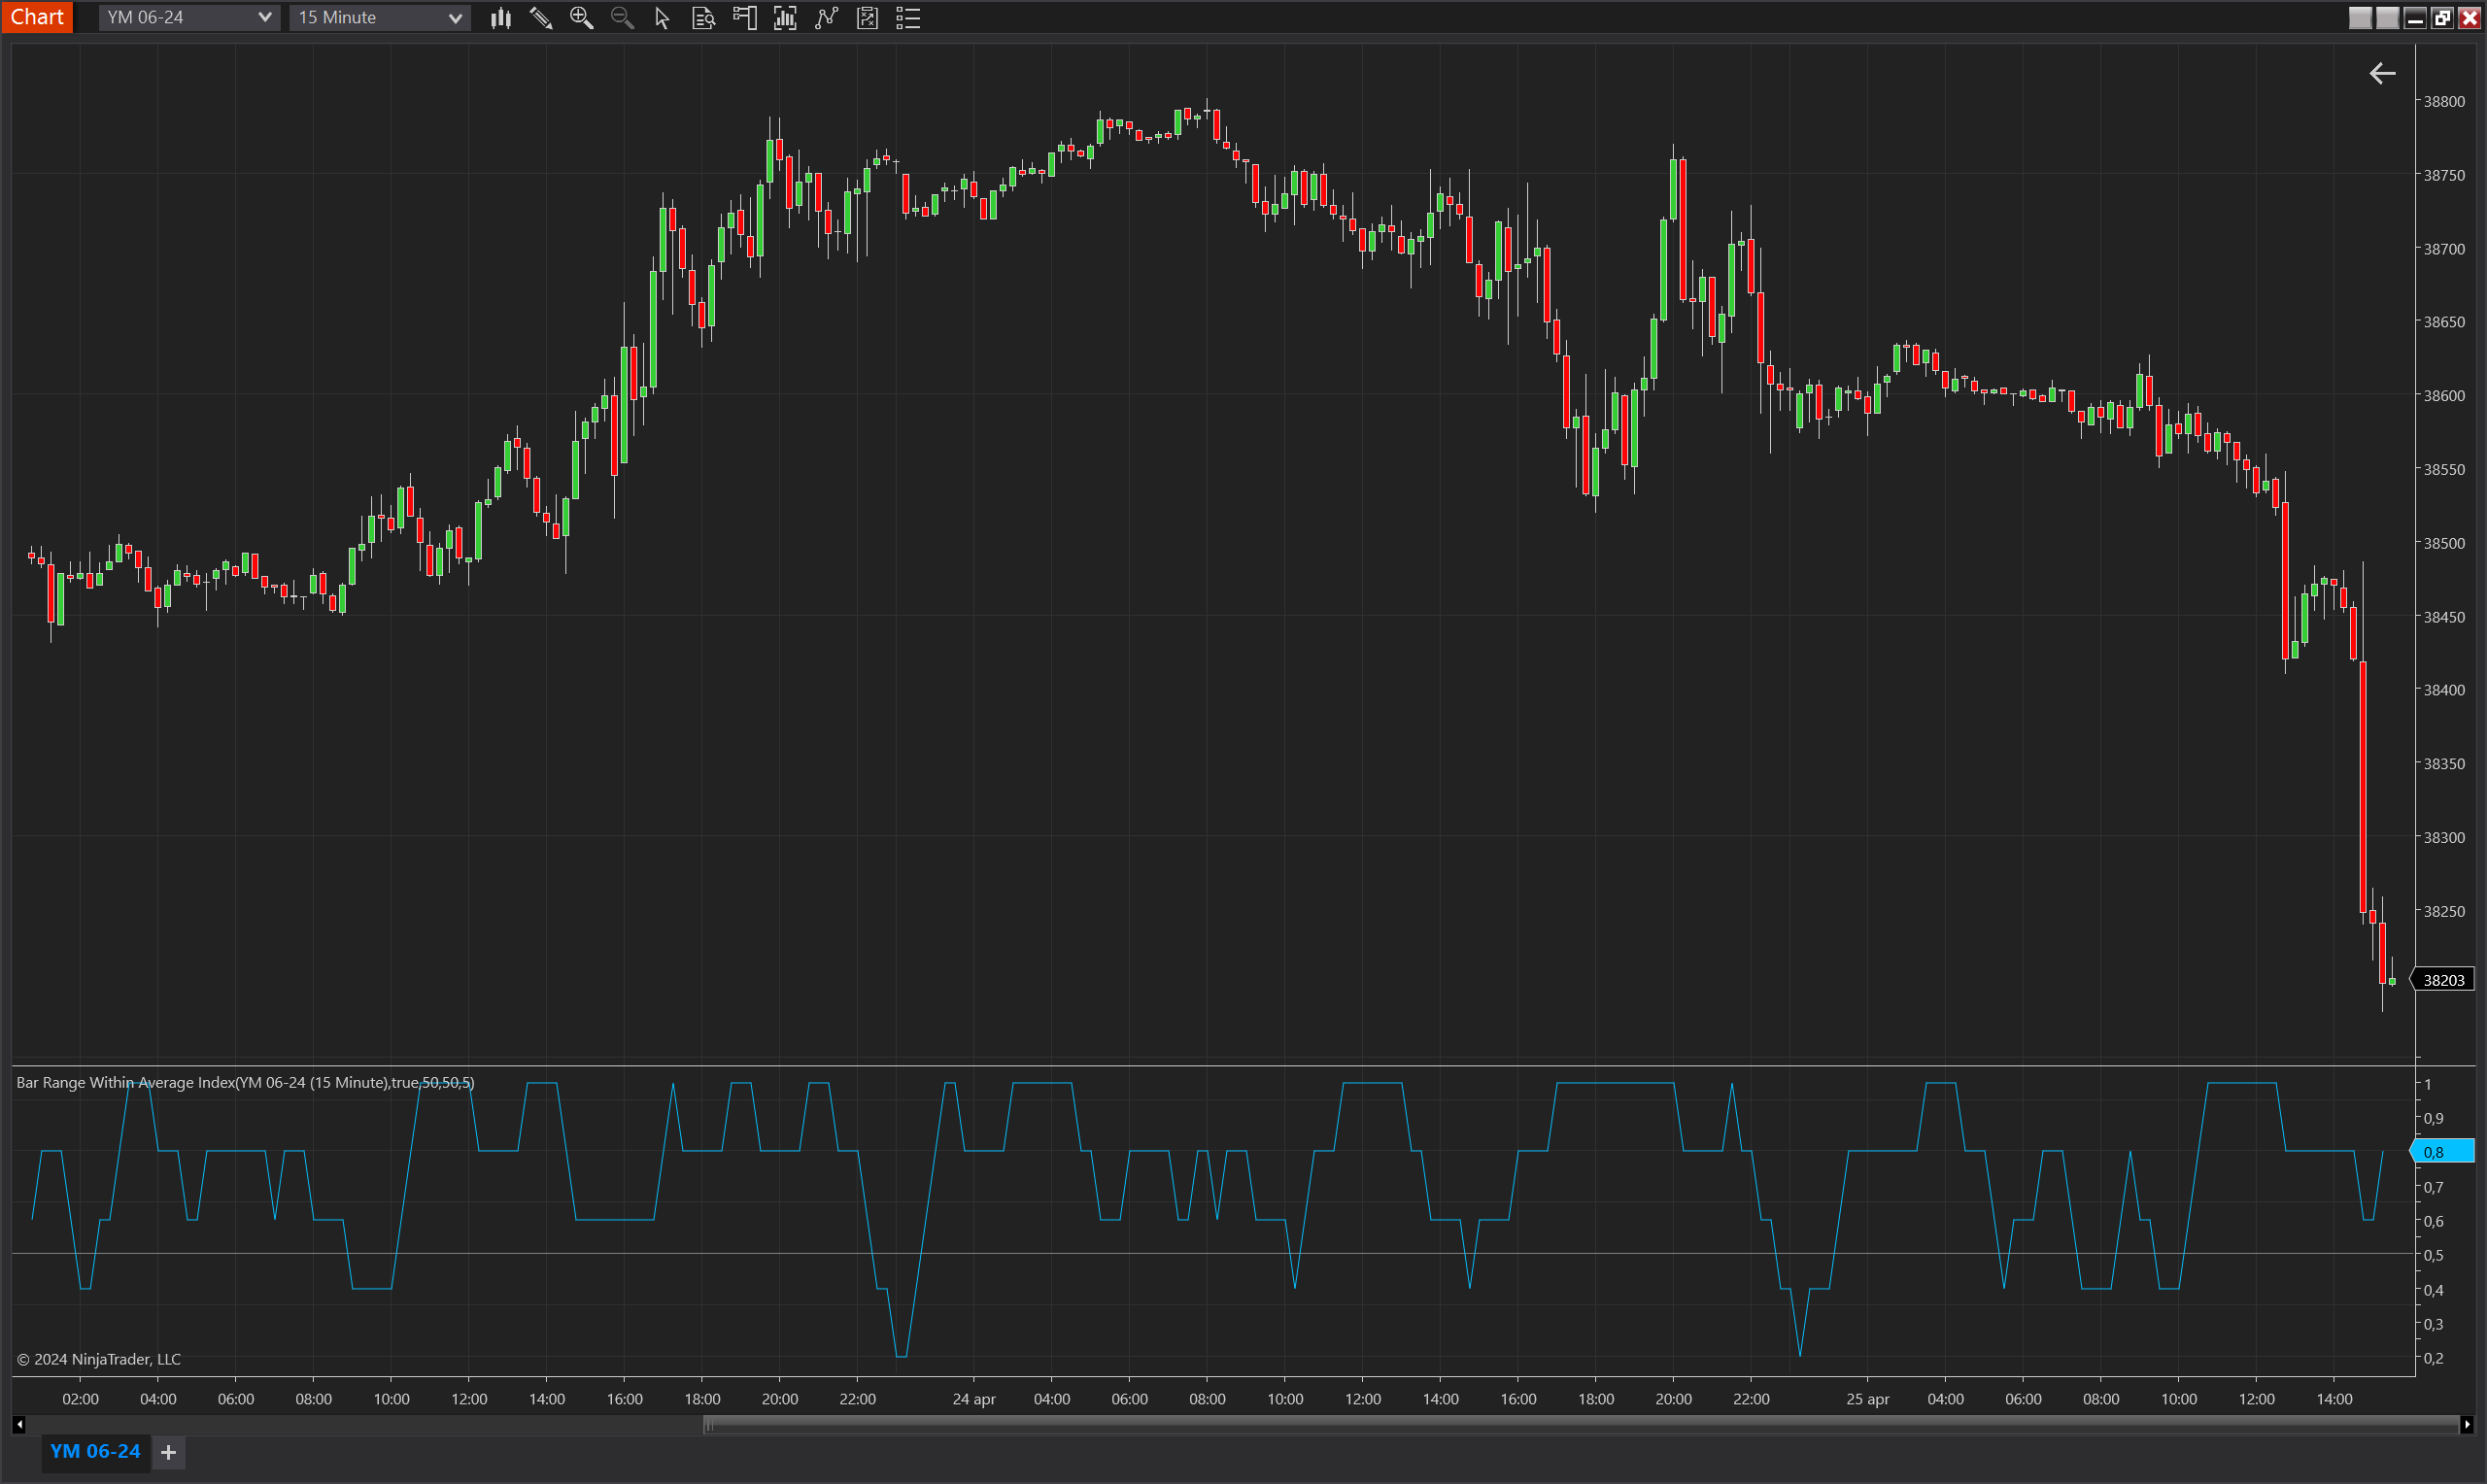Image resolution: width=2487 pixels, height=1484 pixels.
Task: Click the 38500 price axis label
Action: (2444, 543)
